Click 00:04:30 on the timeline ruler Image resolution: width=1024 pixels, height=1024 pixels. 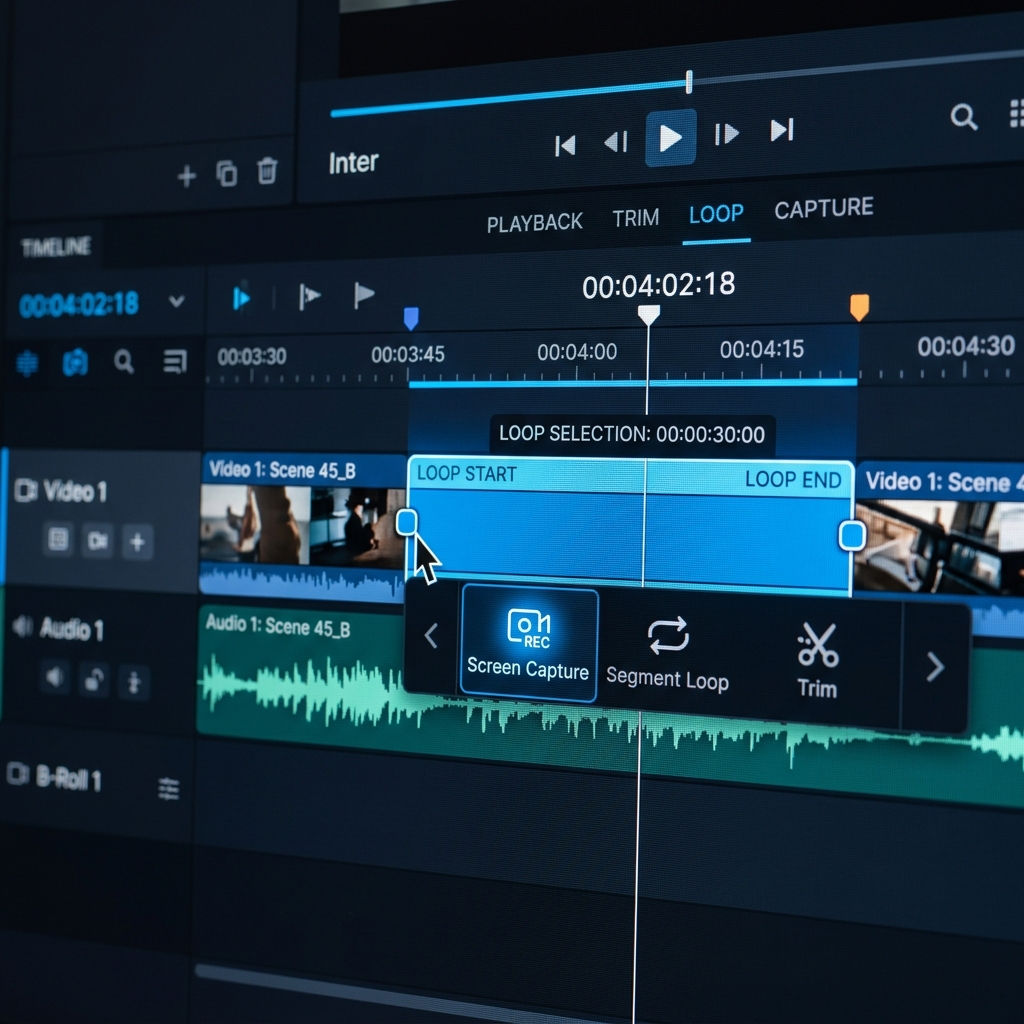966,345
